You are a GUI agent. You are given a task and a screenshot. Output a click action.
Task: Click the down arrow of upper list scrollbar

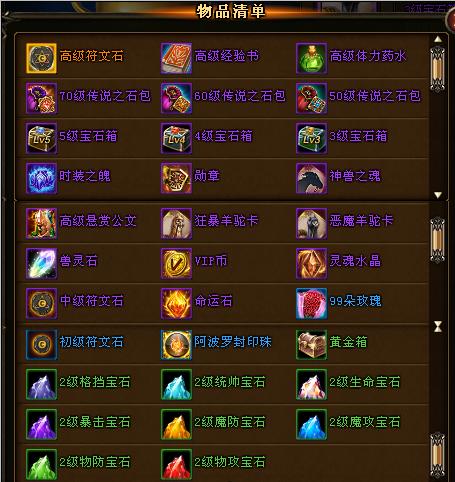pyautogui.click(x=438, y=195)
